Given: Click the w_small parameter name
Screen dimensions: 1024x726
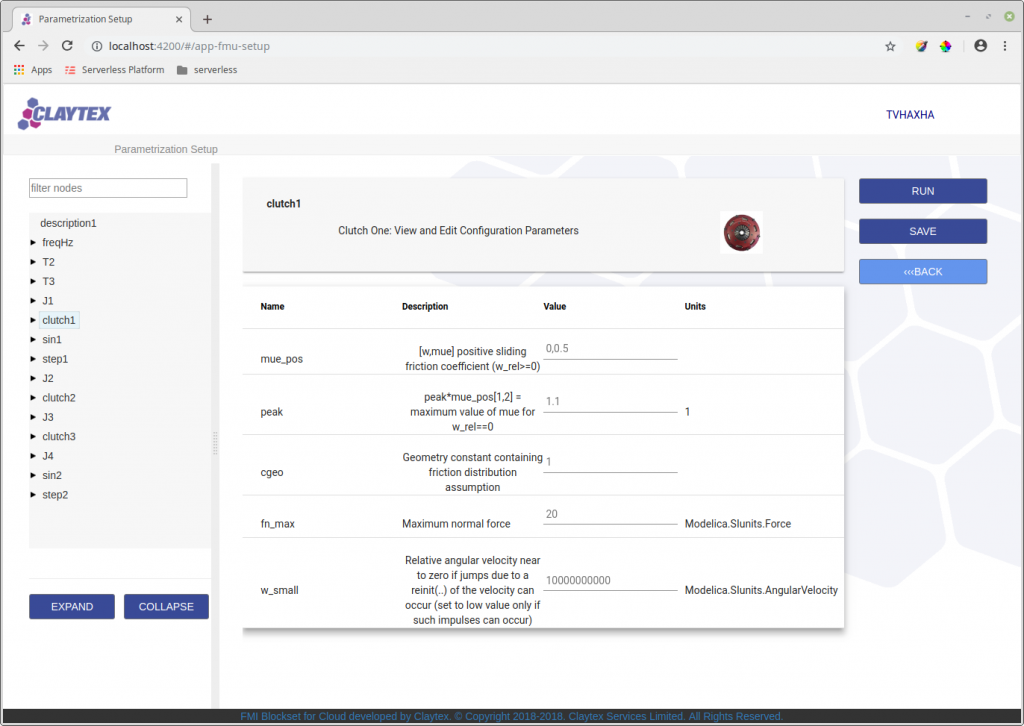Looking at the screenshot, I should pos(280,590).
